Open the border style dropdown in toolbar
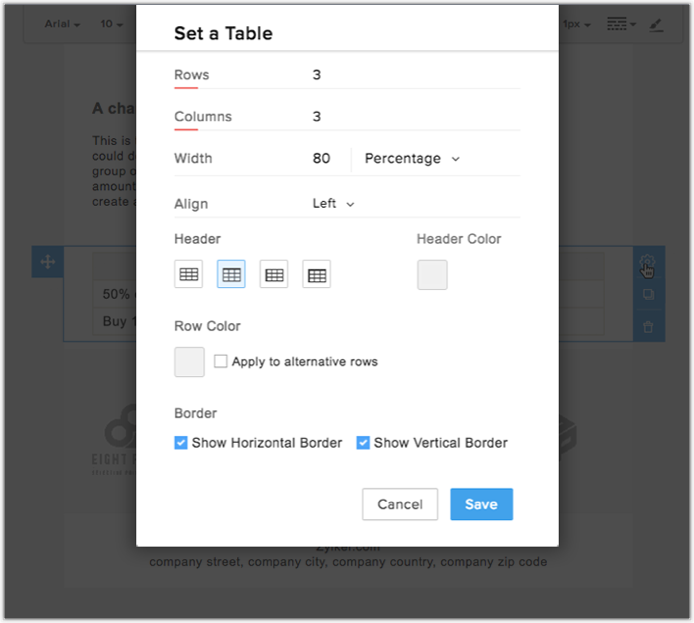694x623 pixels. (621, 24)
